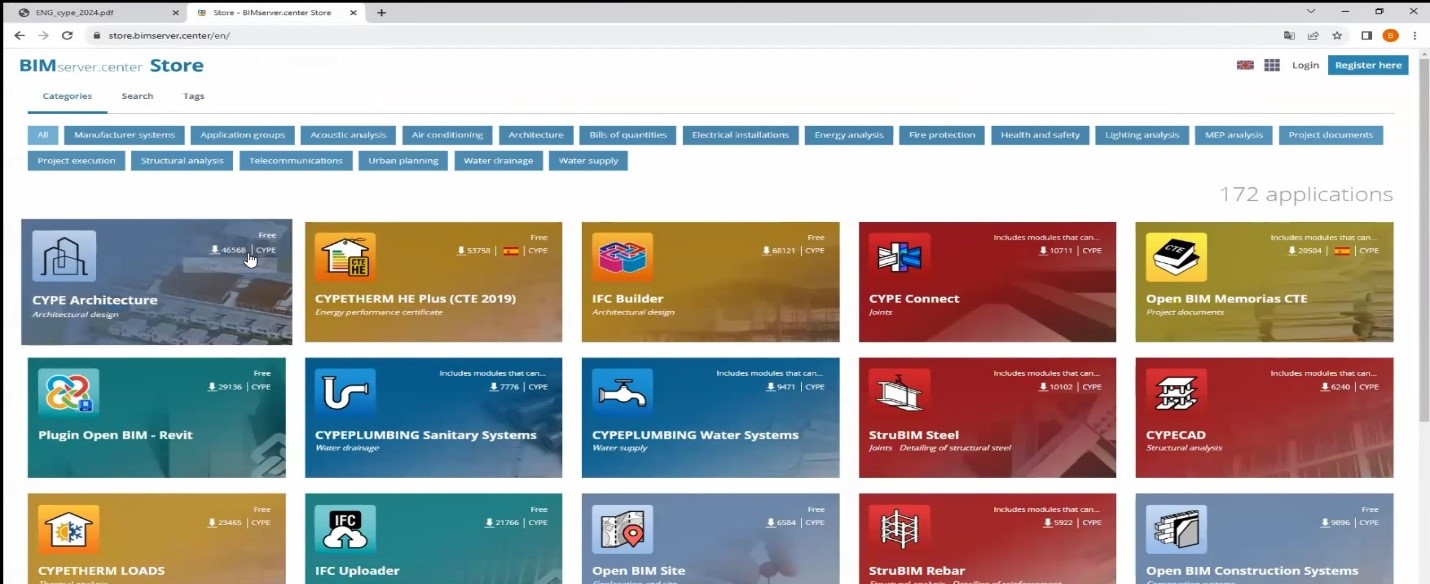Select the CYPETHERM LOADS snowflake house icon
Viewport: 1430px width, 584px height.
pos(69,529)
